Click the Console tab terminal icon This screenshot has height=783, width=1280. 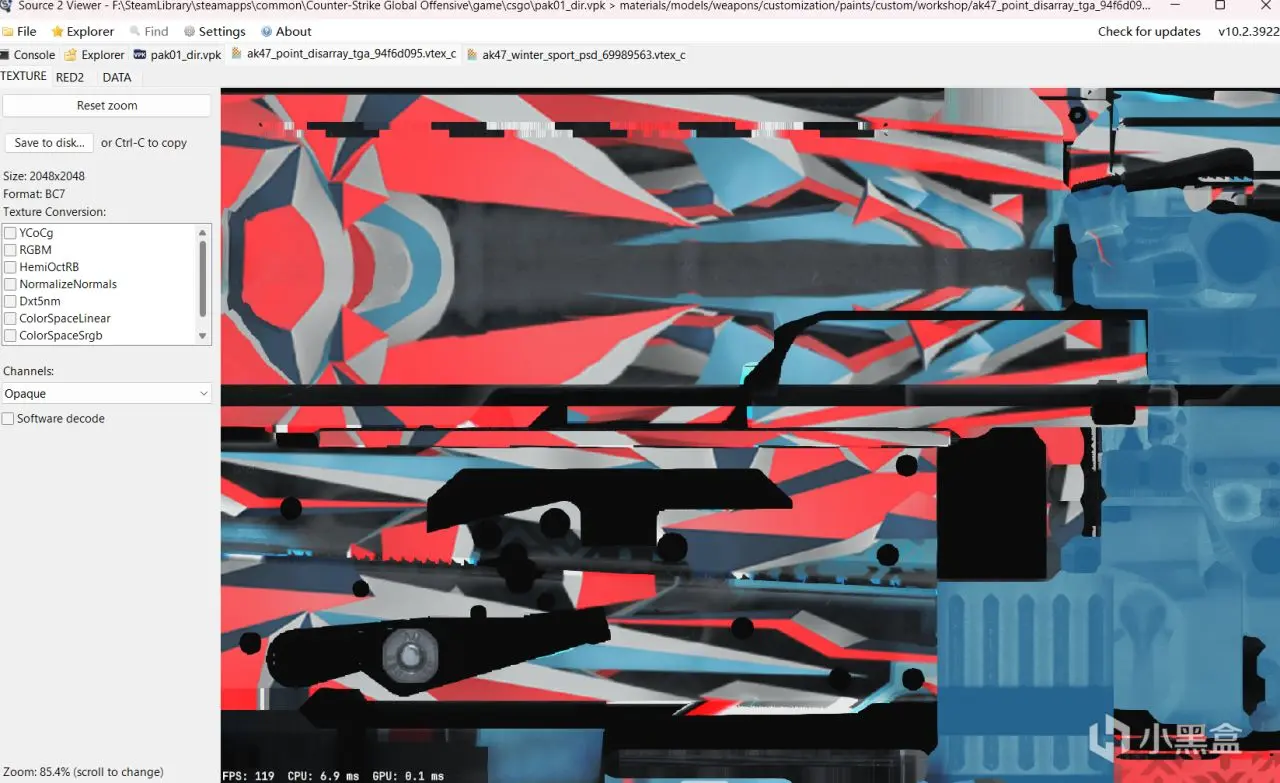point(5,55)
